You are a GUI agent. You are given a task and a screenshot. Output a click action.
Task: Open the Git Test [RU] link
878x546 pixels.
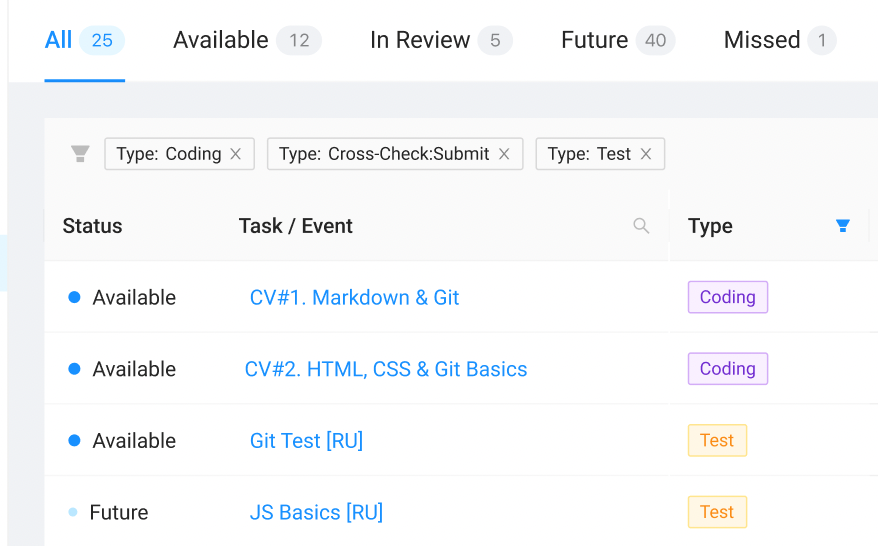(x=306, y=441)
